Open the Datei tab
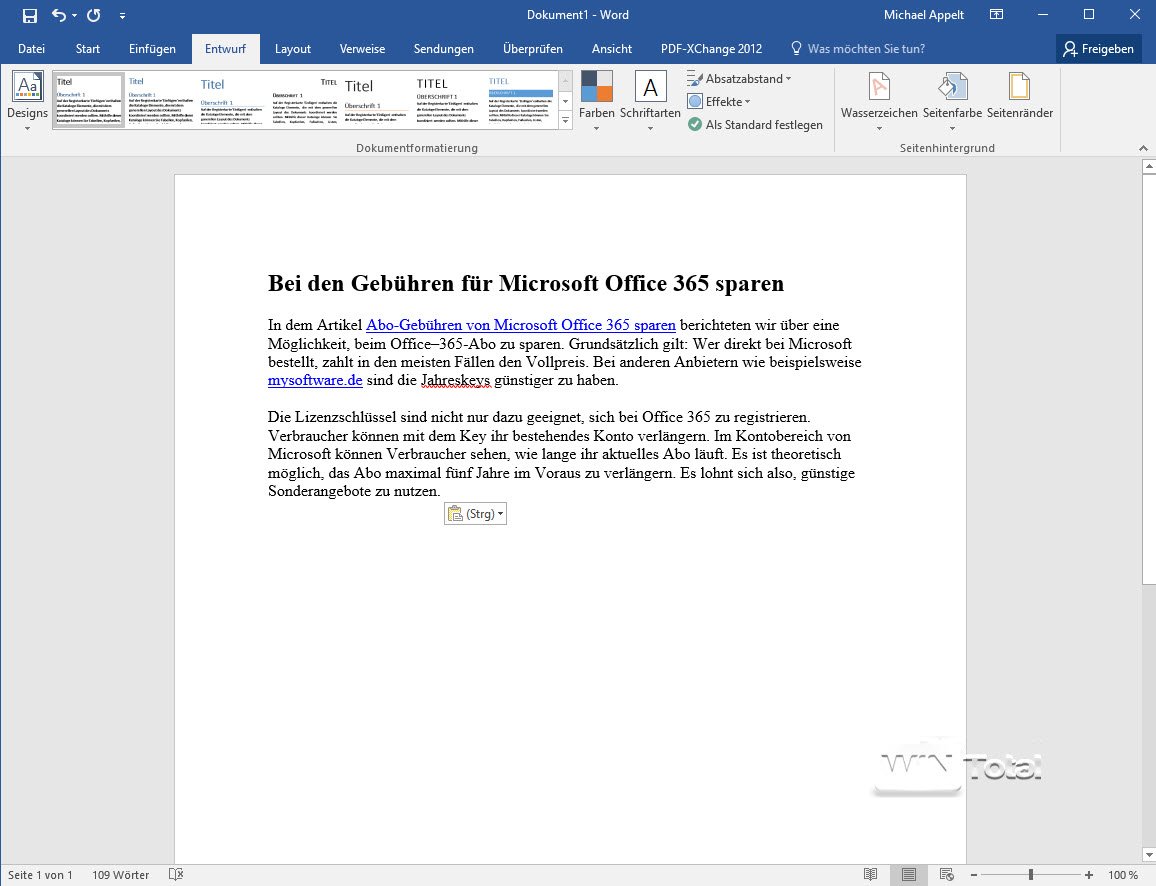 pyautogui.click(x=31, y=49)
